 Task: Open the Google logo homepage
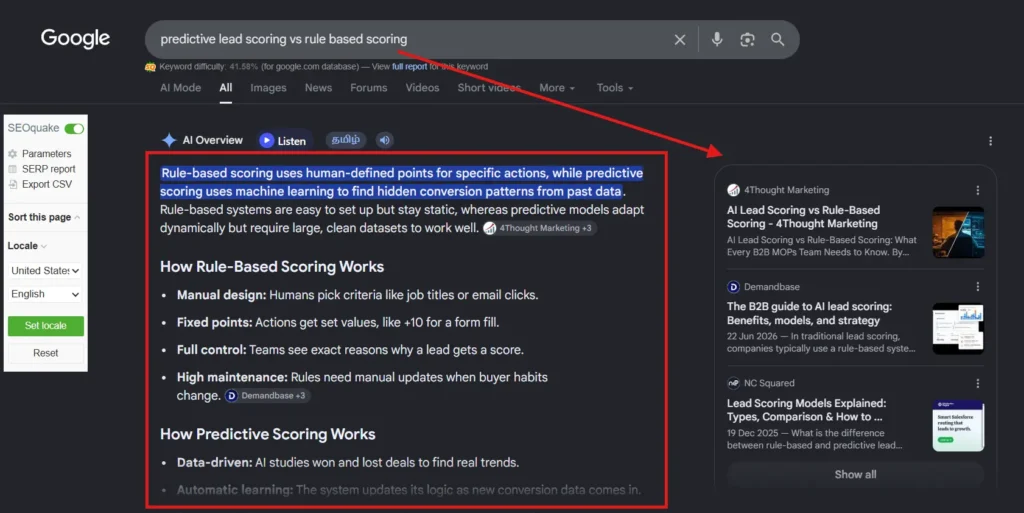coord(75,39)
